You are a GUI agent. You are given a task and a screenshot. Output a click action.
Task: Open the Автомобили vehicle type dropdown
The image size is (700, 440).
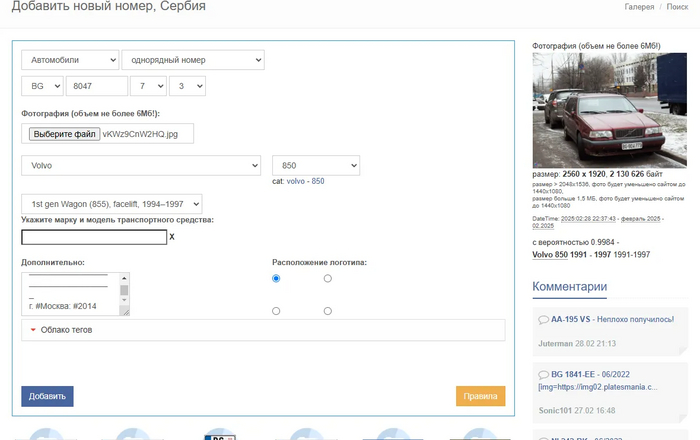[68, 60]
